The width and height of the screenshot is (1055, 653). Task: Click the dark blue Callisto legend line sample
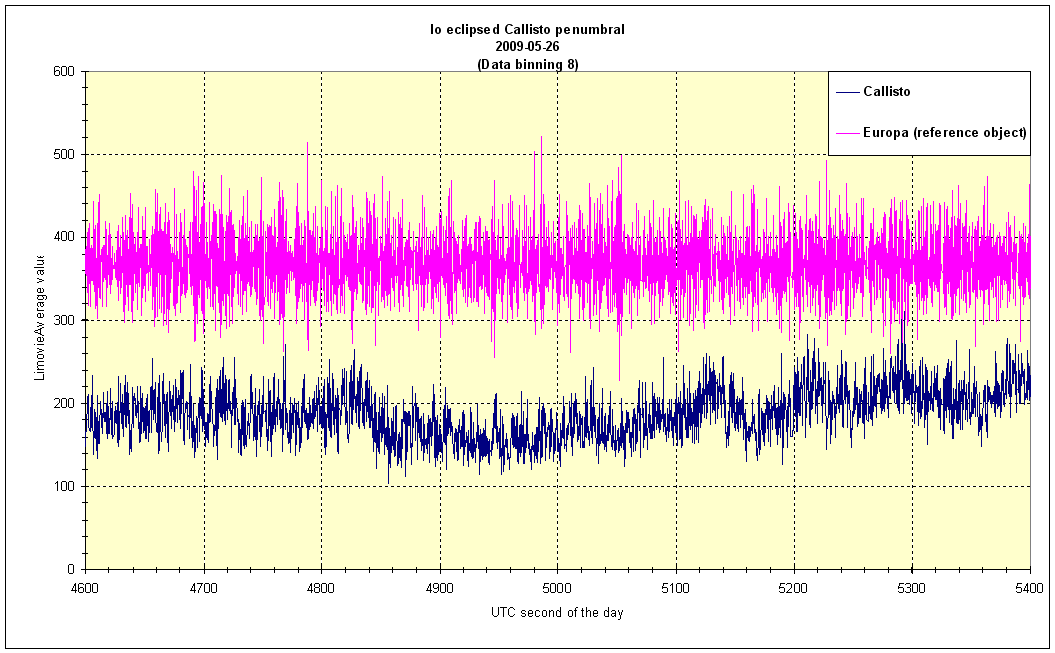(x=848, y=92)
